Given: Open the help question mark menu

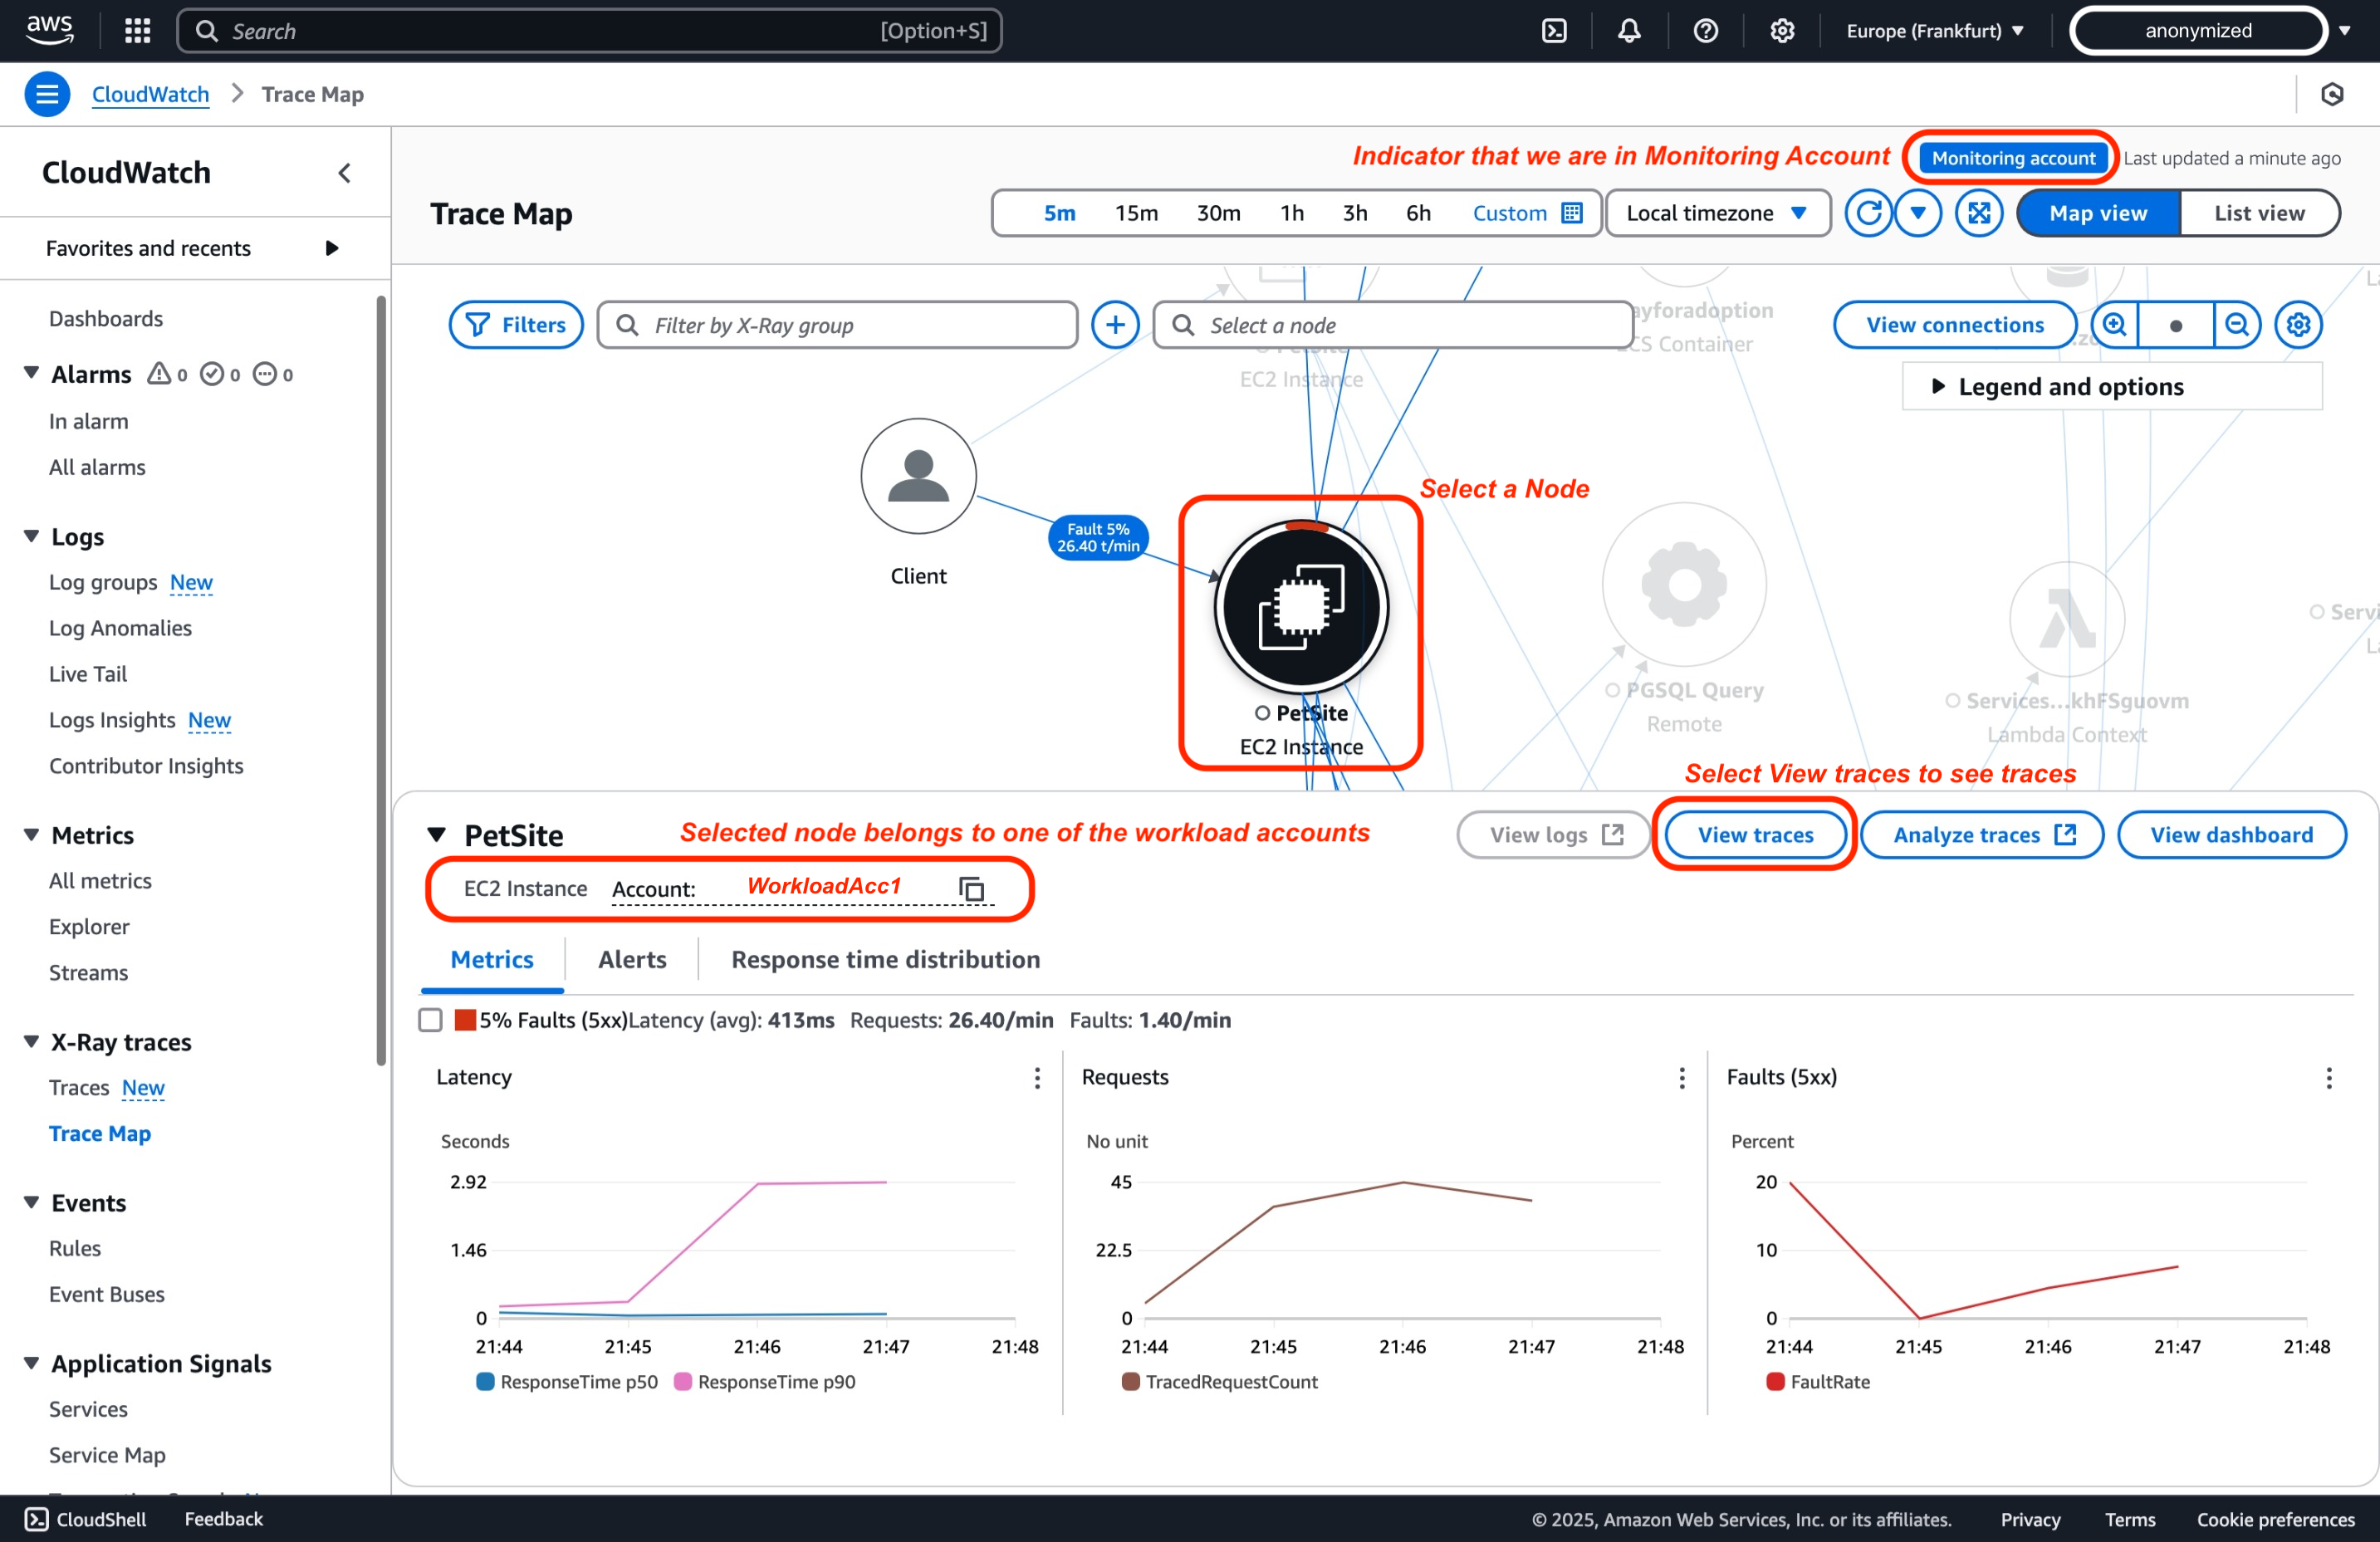Looking at the screenshot, I should [x=1705, y=31].
